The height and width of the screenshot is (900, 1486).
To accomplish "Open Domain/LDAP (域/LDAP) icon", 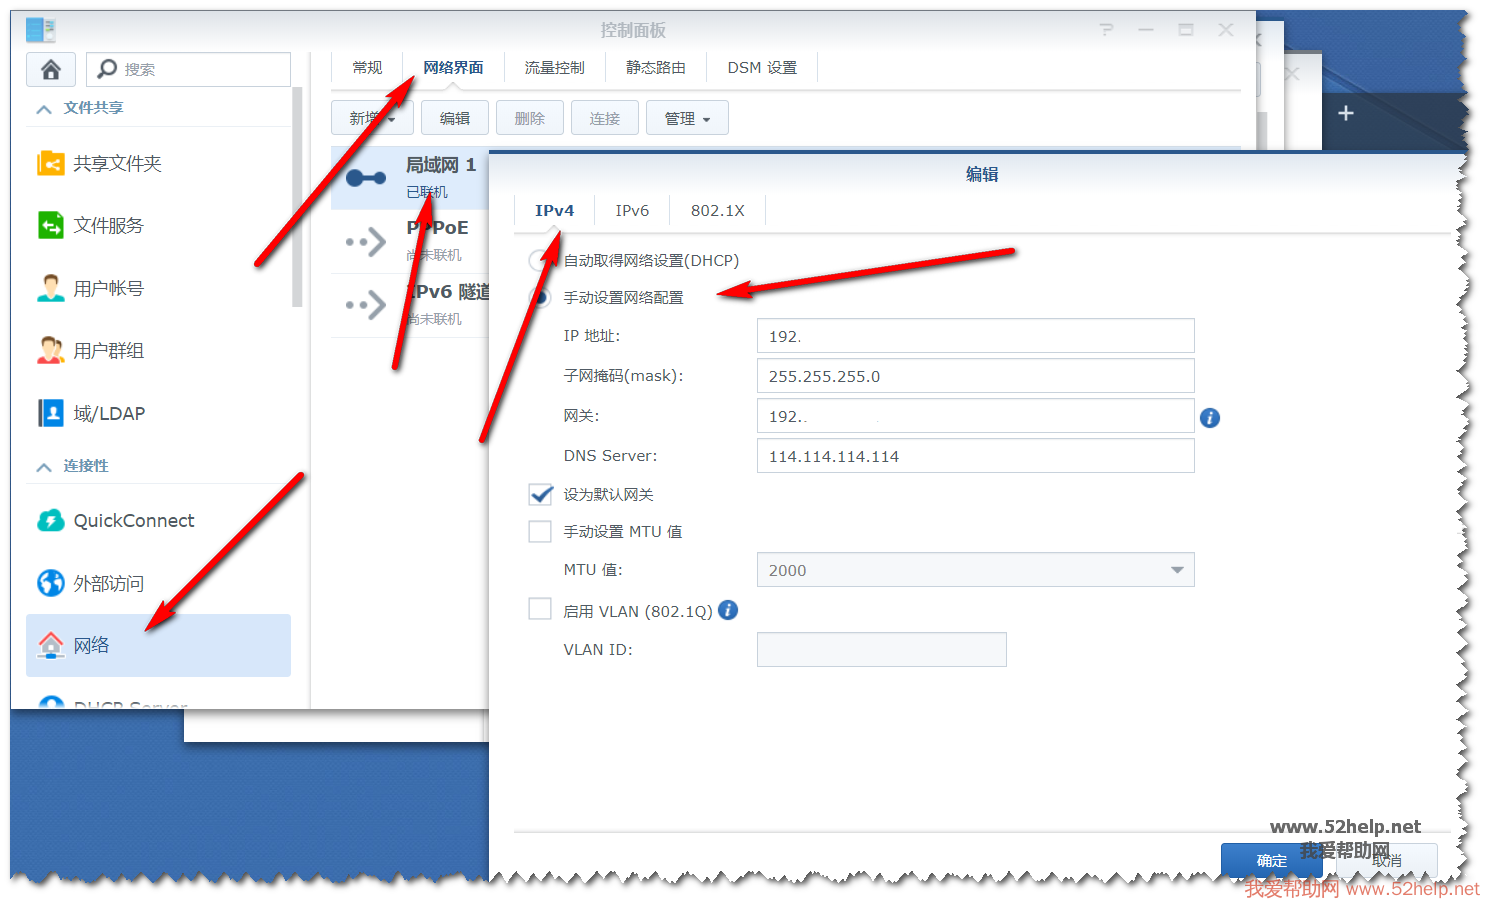I will point(51,413).
